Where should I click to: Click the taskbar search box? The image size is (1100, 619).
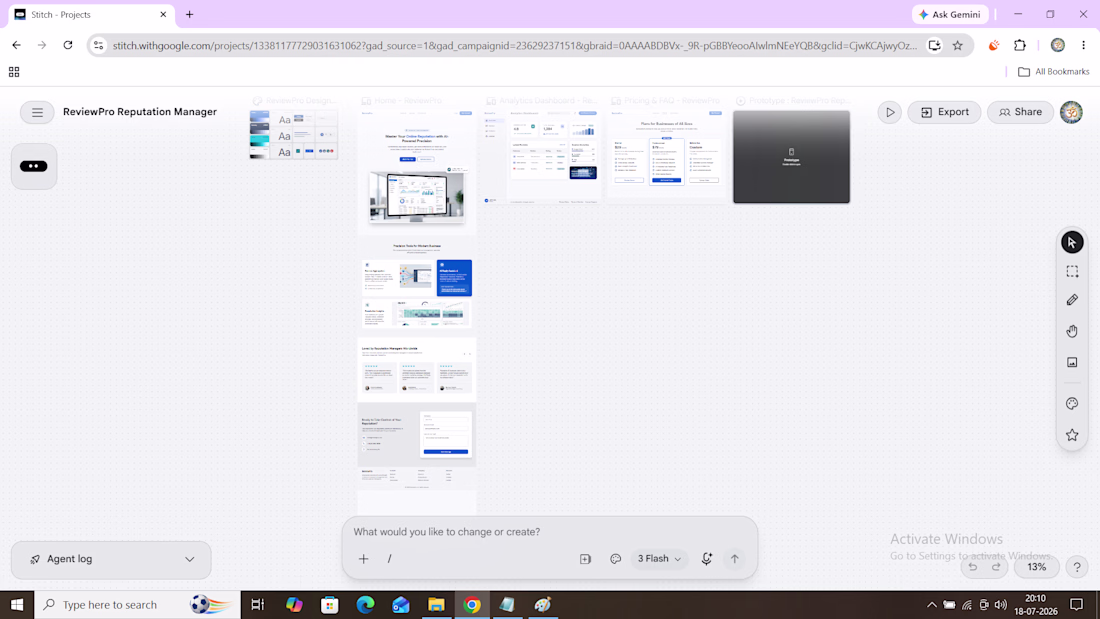(x=138, y=604)
